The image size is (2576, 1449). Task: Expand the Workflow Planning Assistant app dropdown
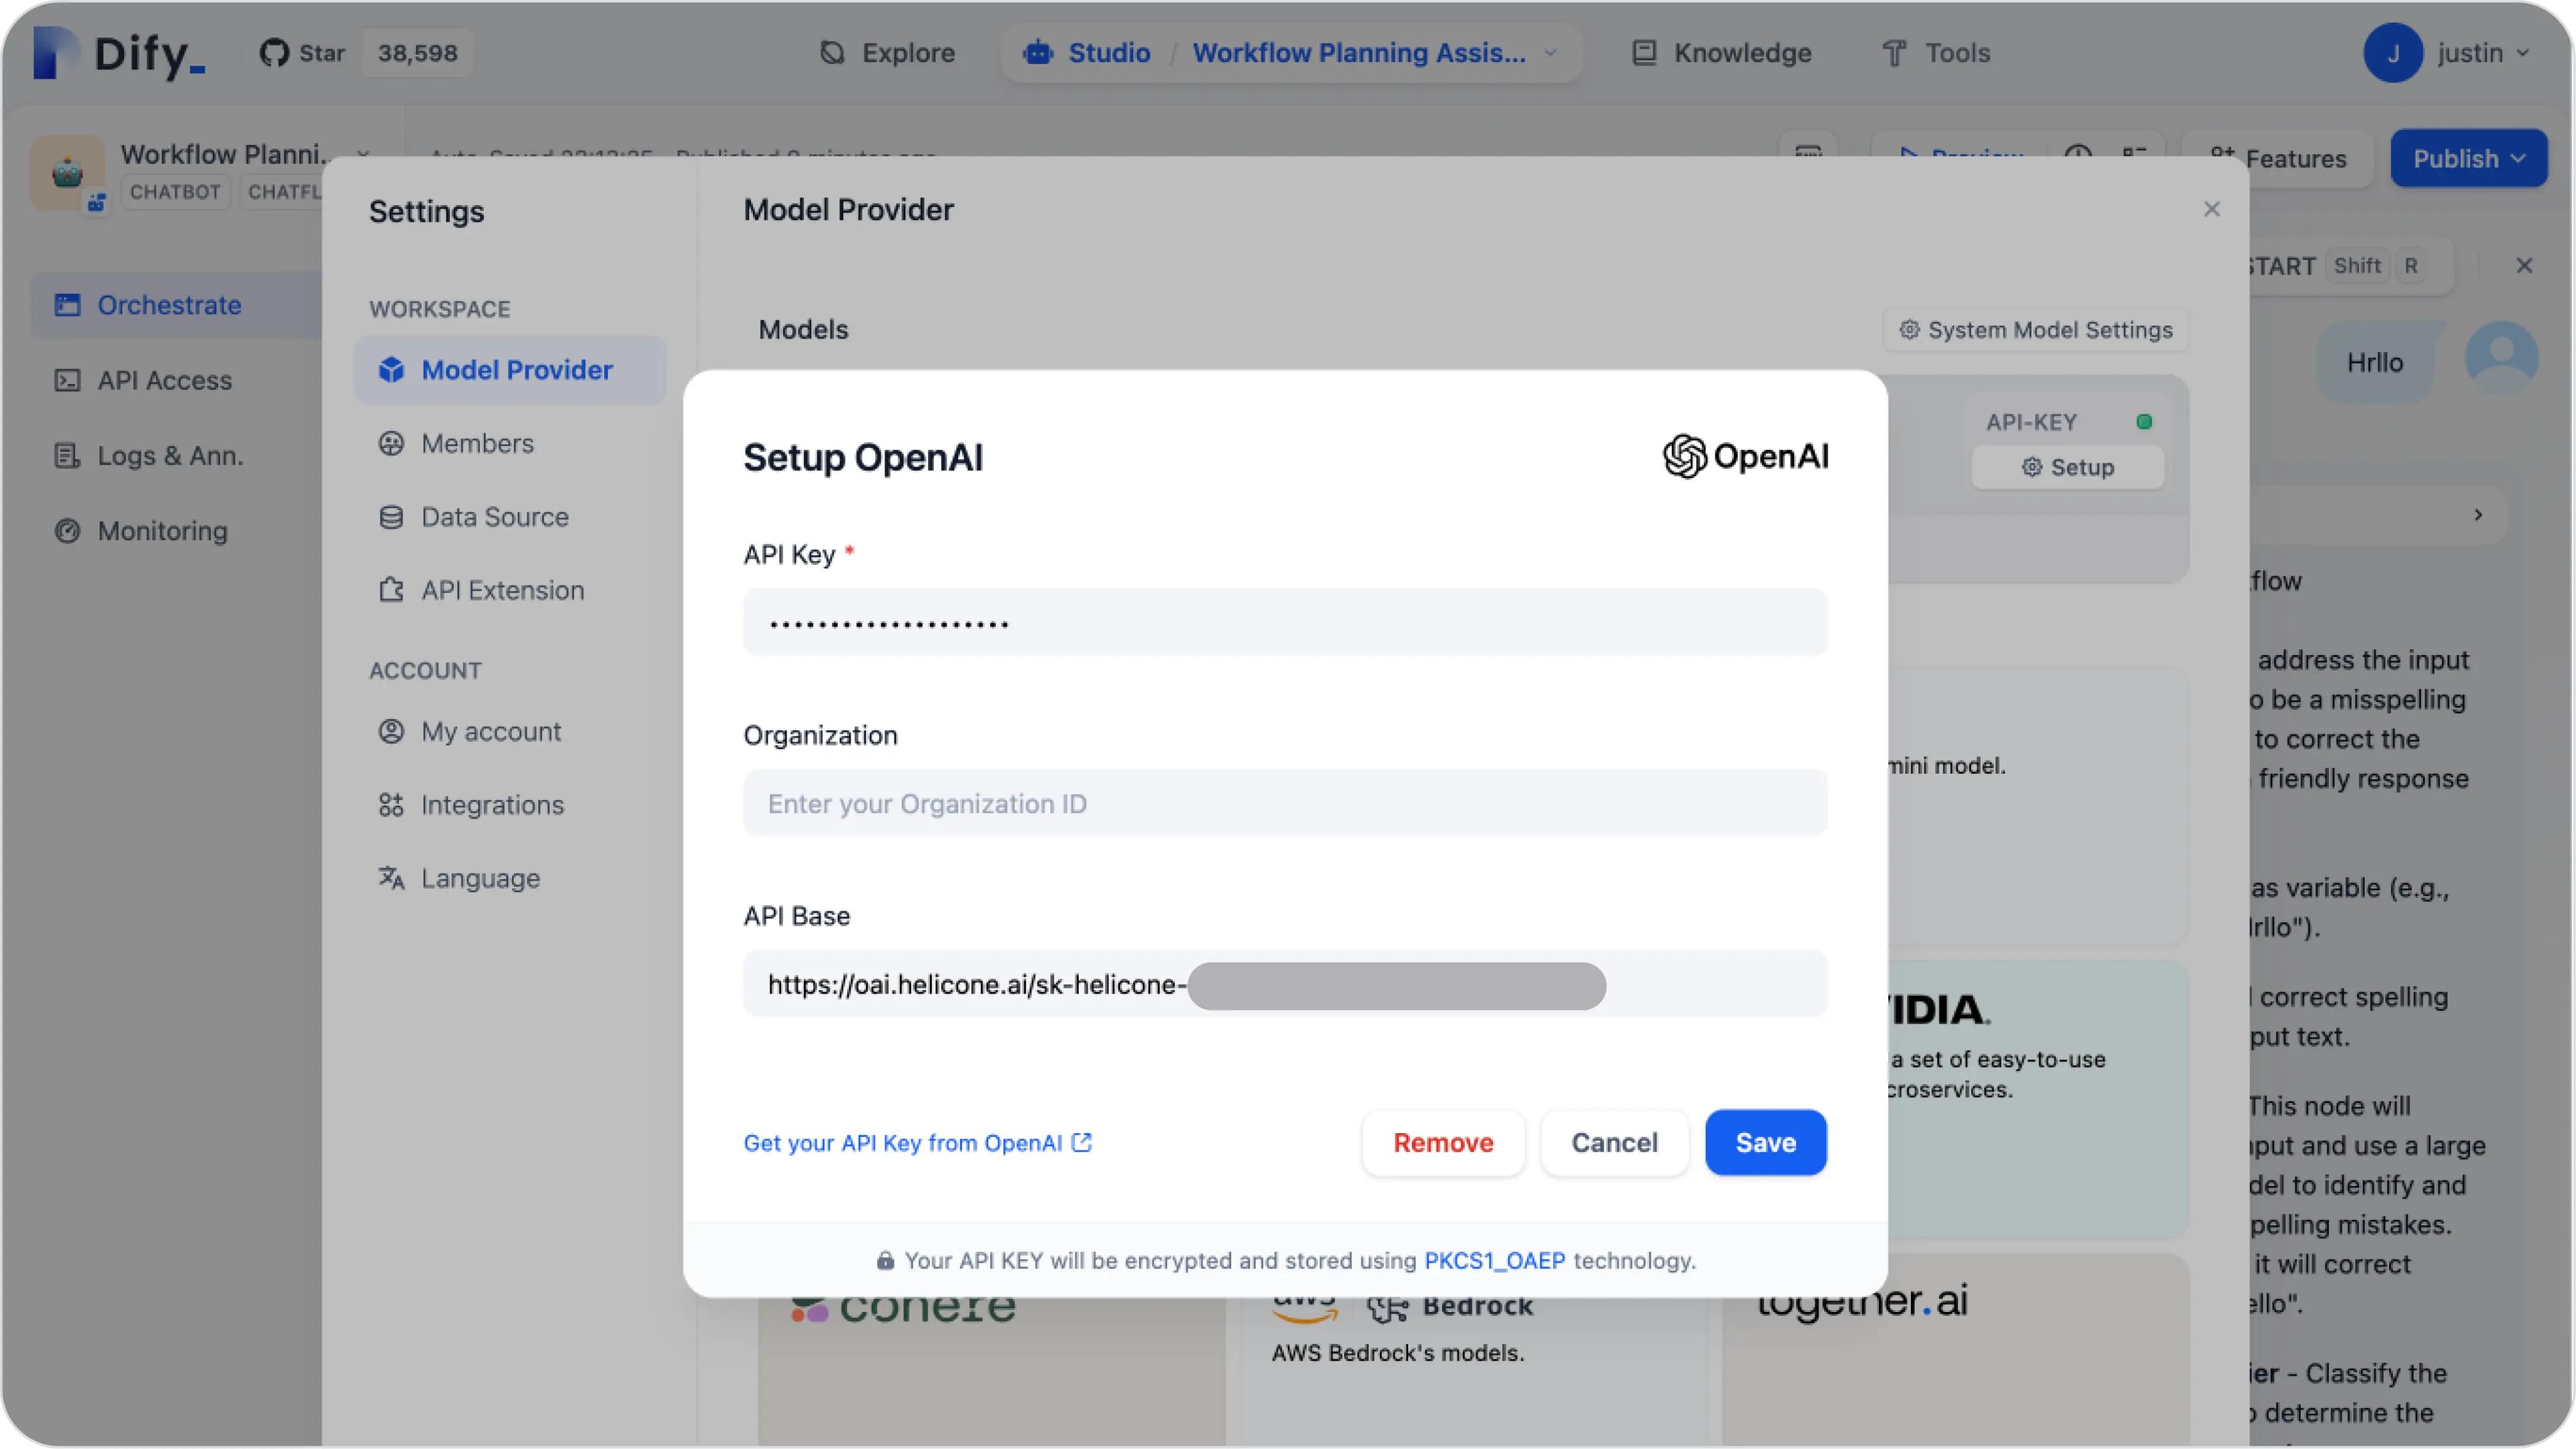1550,53
